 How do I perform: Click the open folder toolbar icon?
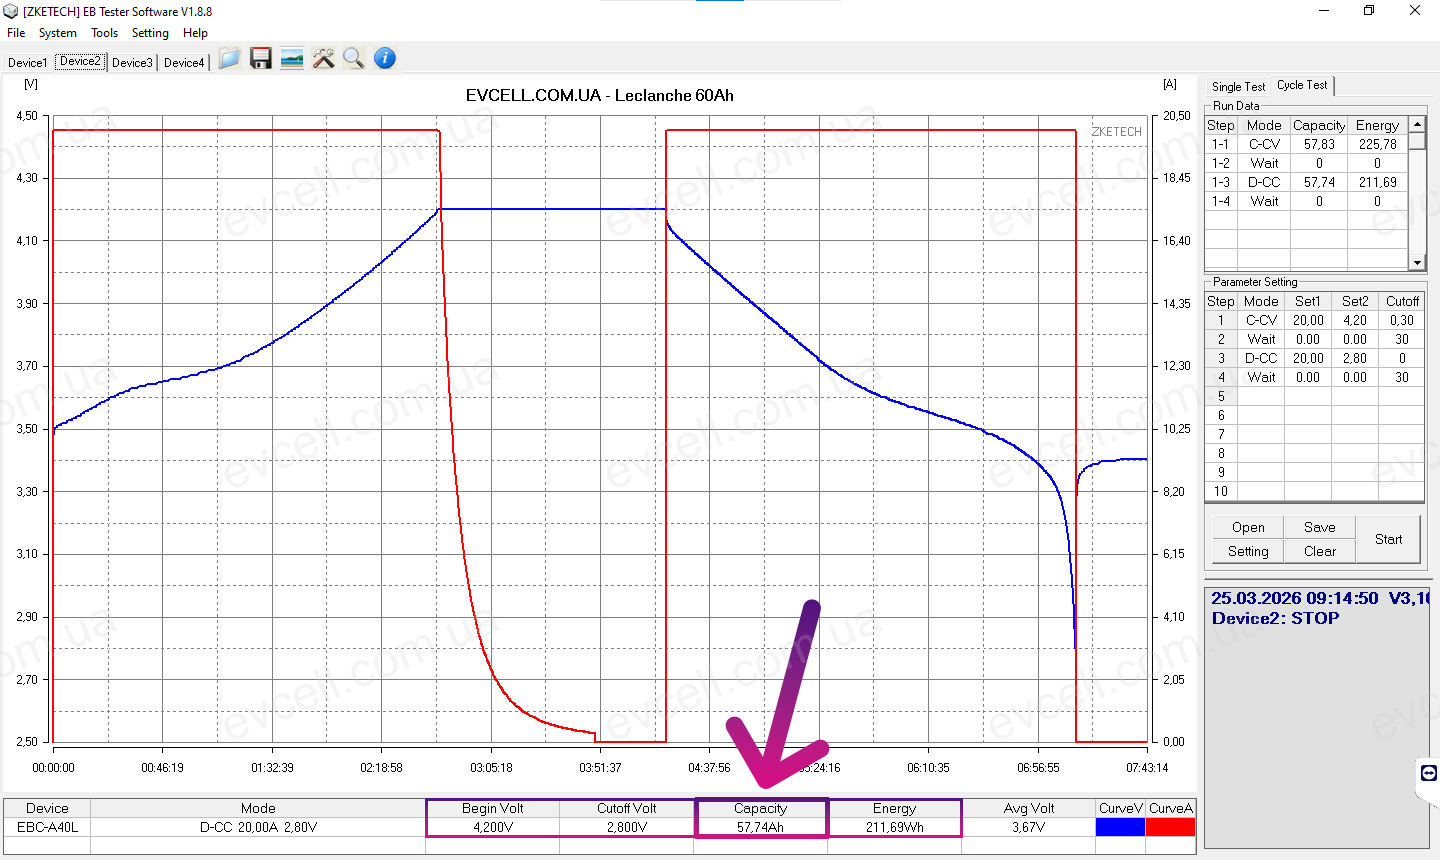(229, 59)
